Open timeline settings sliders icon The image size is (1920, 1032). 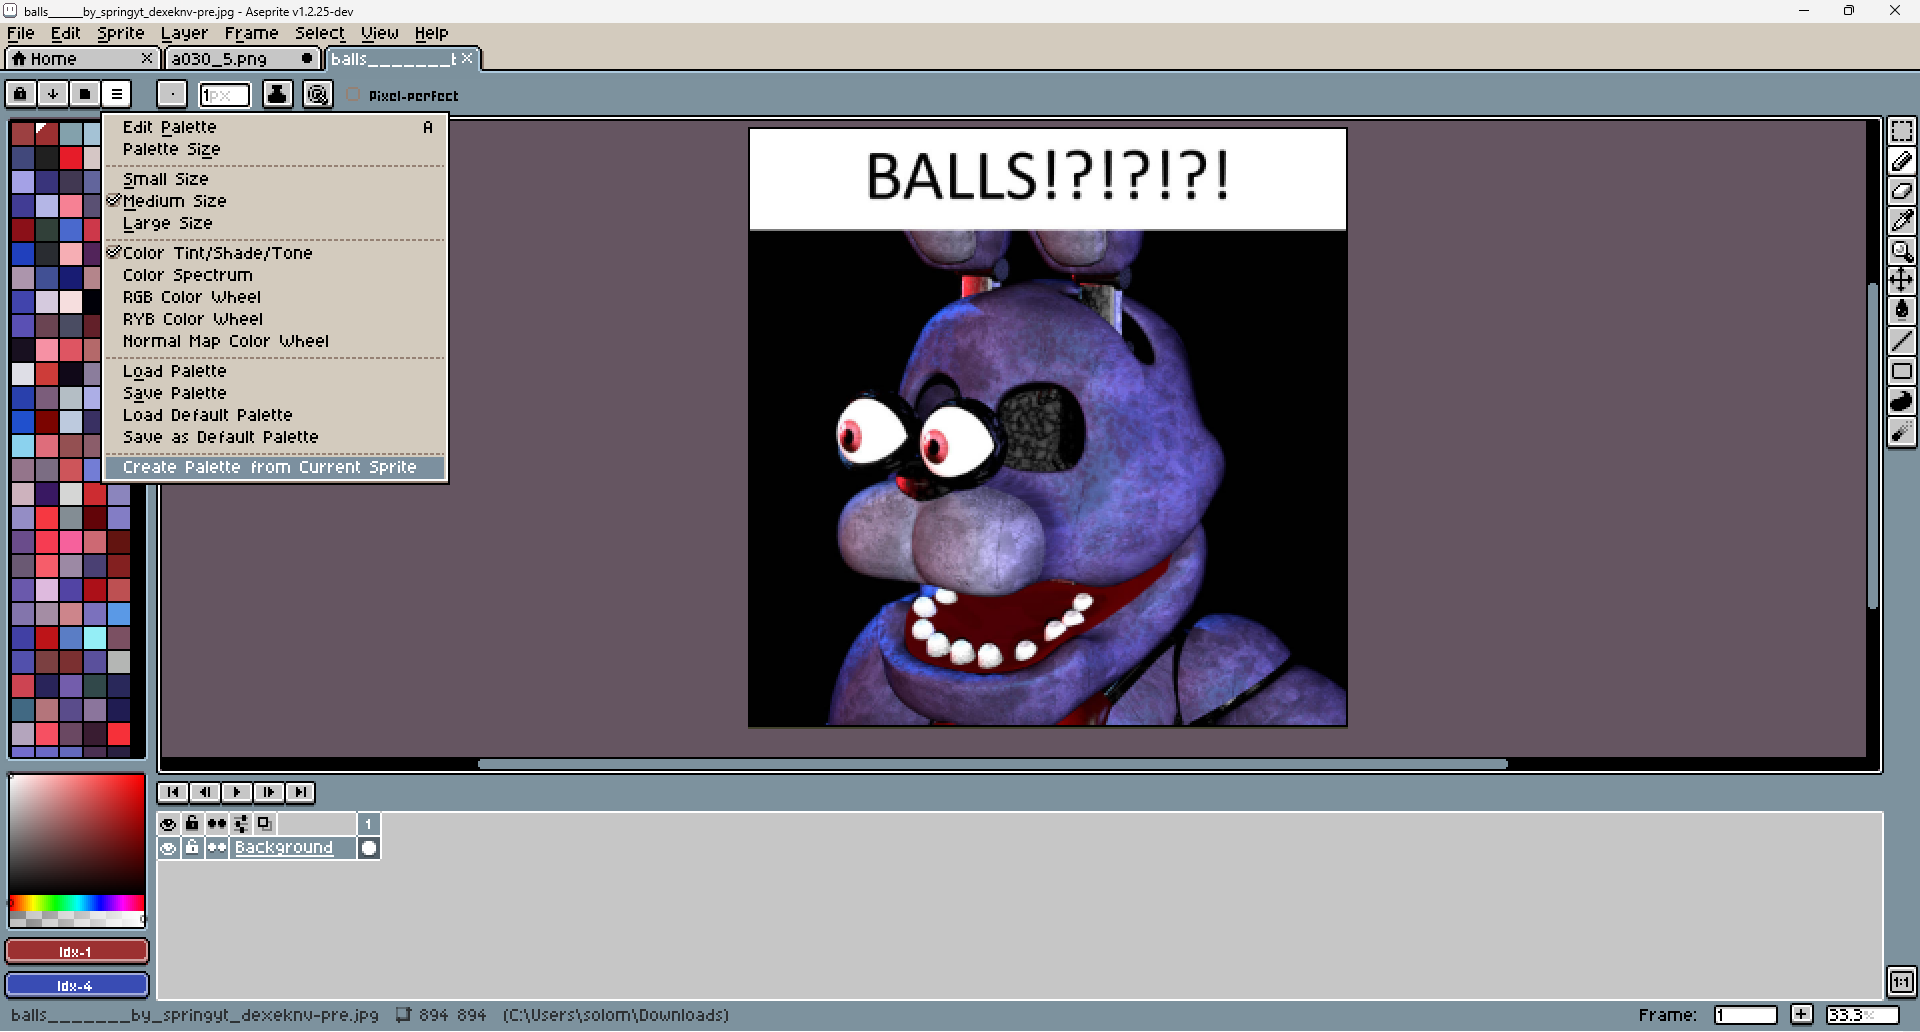pos(241,824)
